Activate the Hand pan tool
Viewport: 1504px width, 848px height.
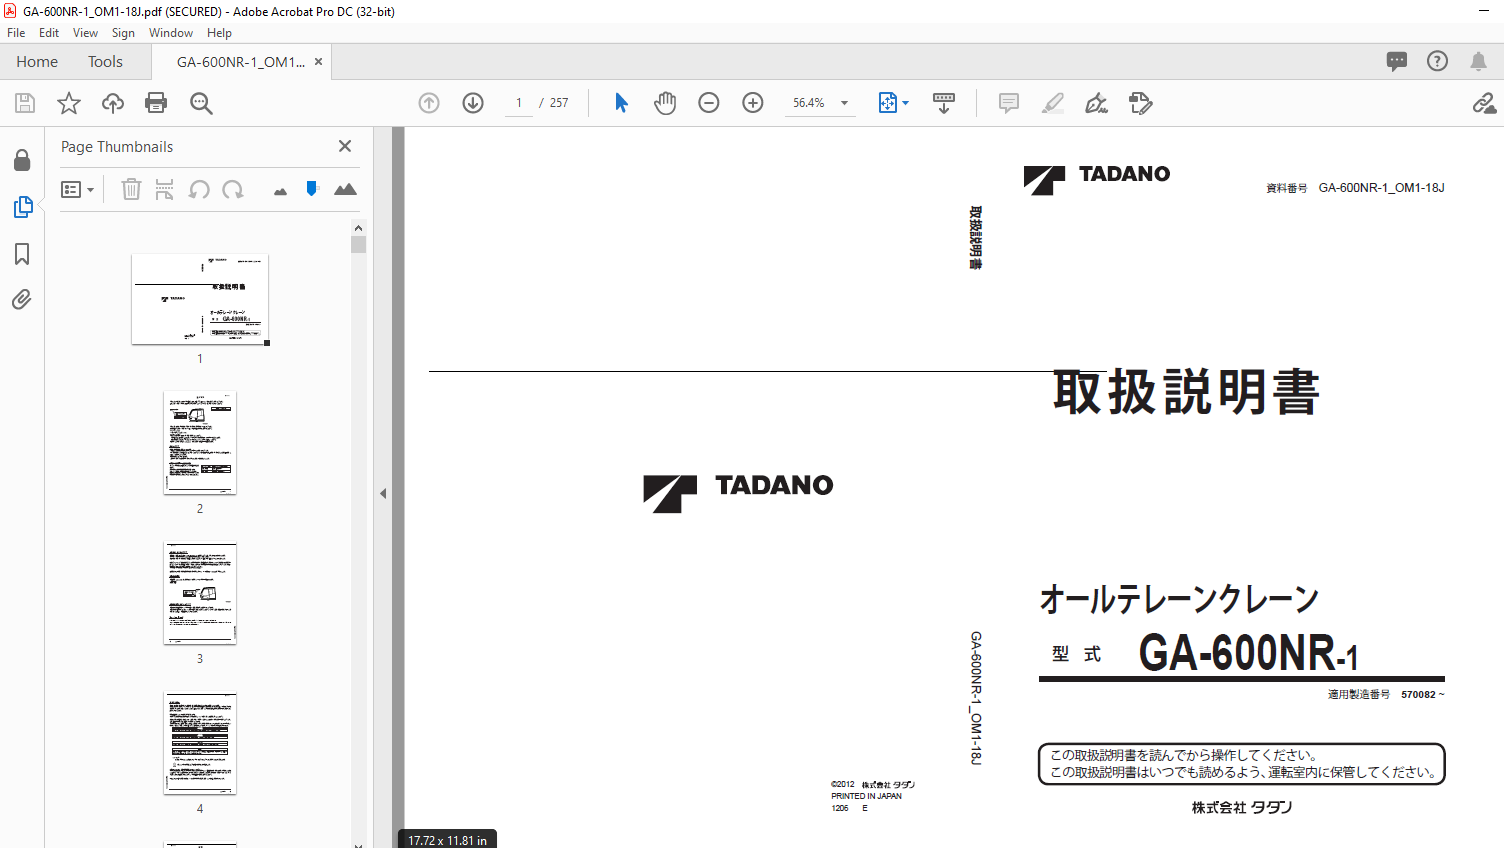(665, 103)
